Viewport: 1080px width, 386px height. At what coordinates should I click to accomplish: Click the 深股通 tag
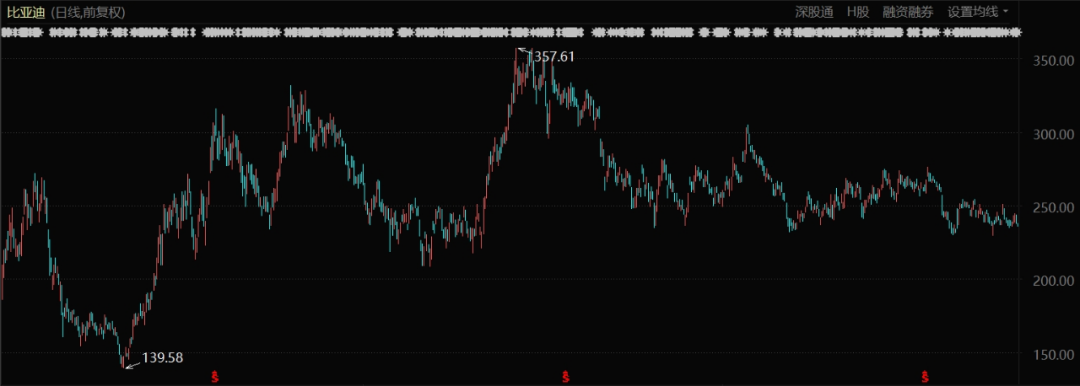(814, 12)
